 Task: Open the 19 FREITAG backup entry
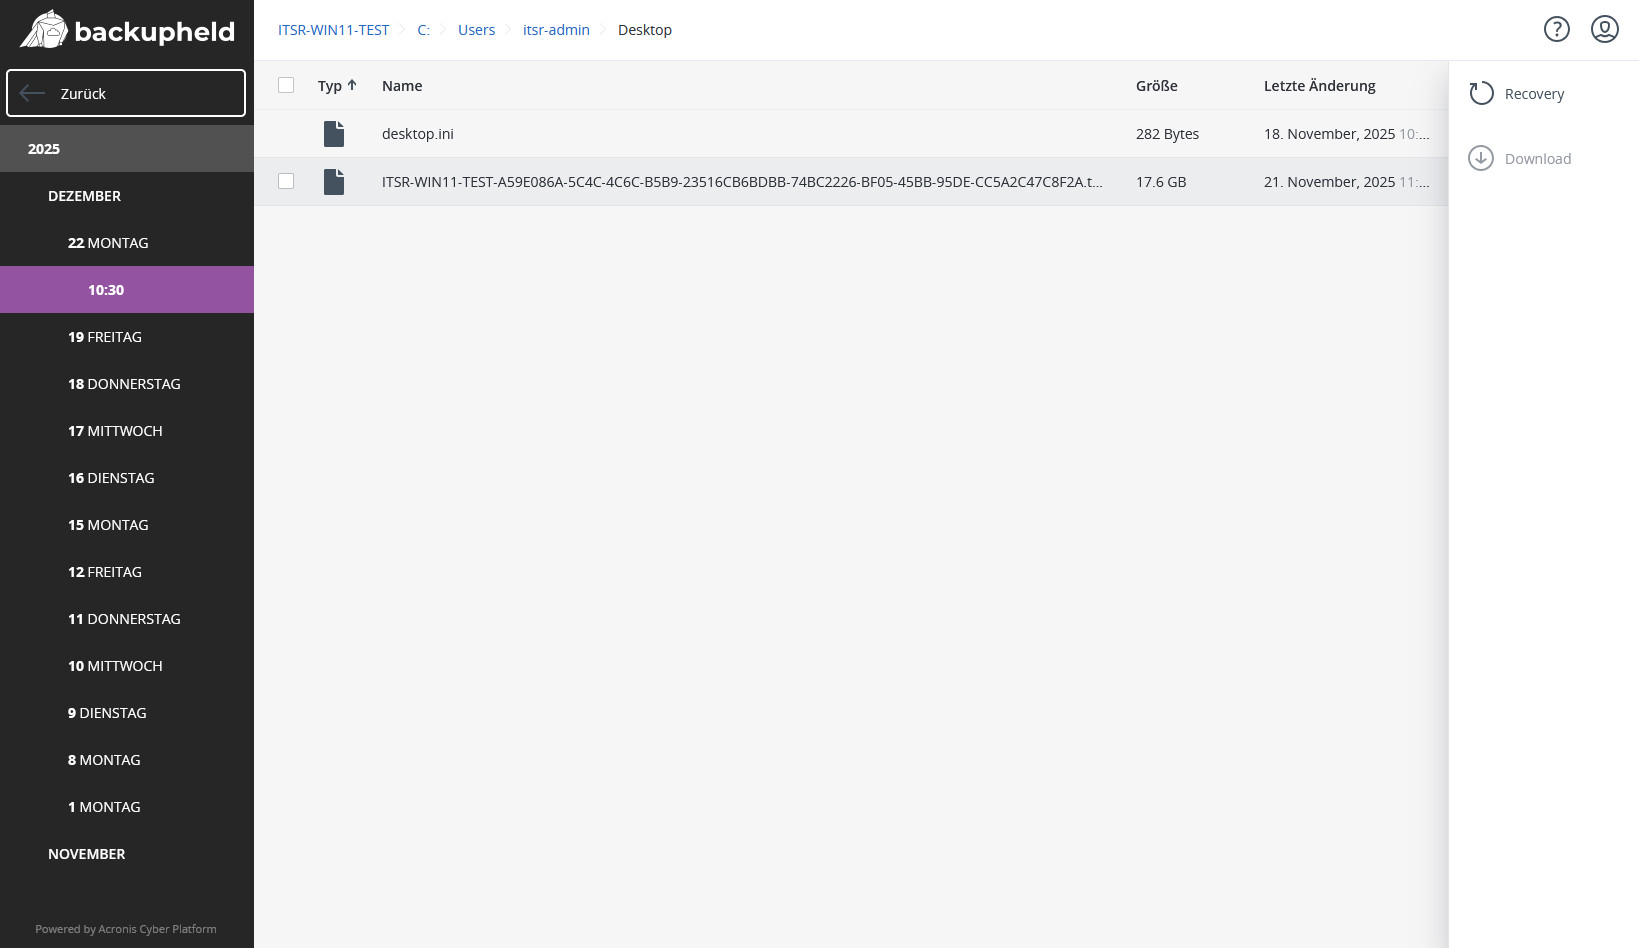click(x=106, y=337)
